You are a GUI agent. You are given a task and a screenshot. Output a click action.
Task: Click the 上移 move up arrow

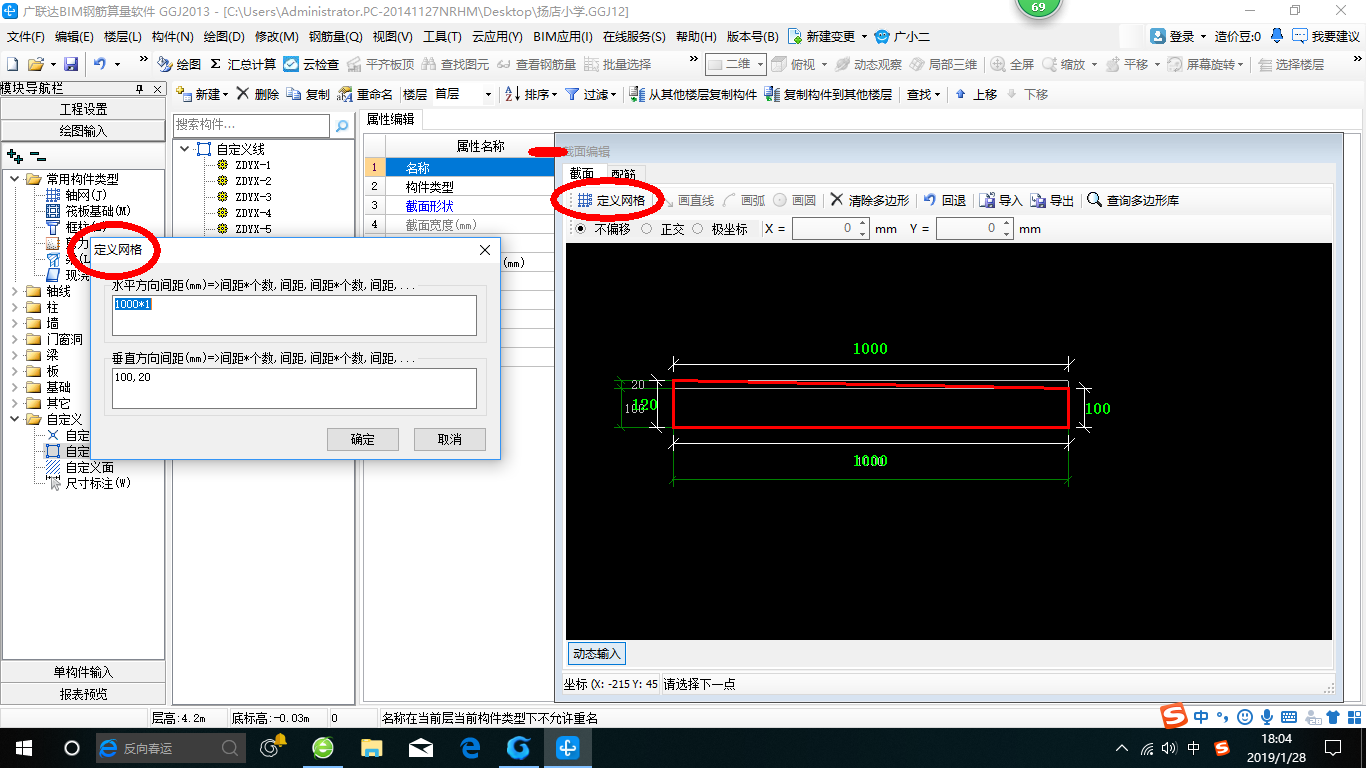click(961, 94)
